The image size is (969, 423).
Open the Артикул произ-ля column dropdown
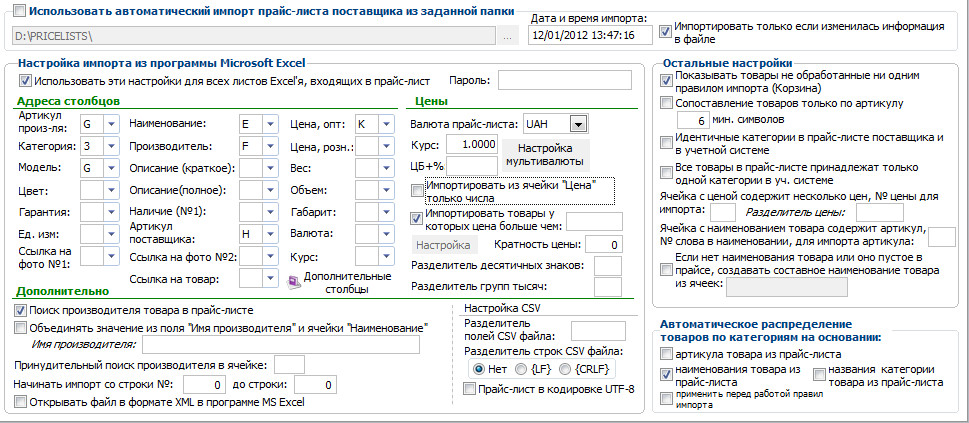pos(111,124)
